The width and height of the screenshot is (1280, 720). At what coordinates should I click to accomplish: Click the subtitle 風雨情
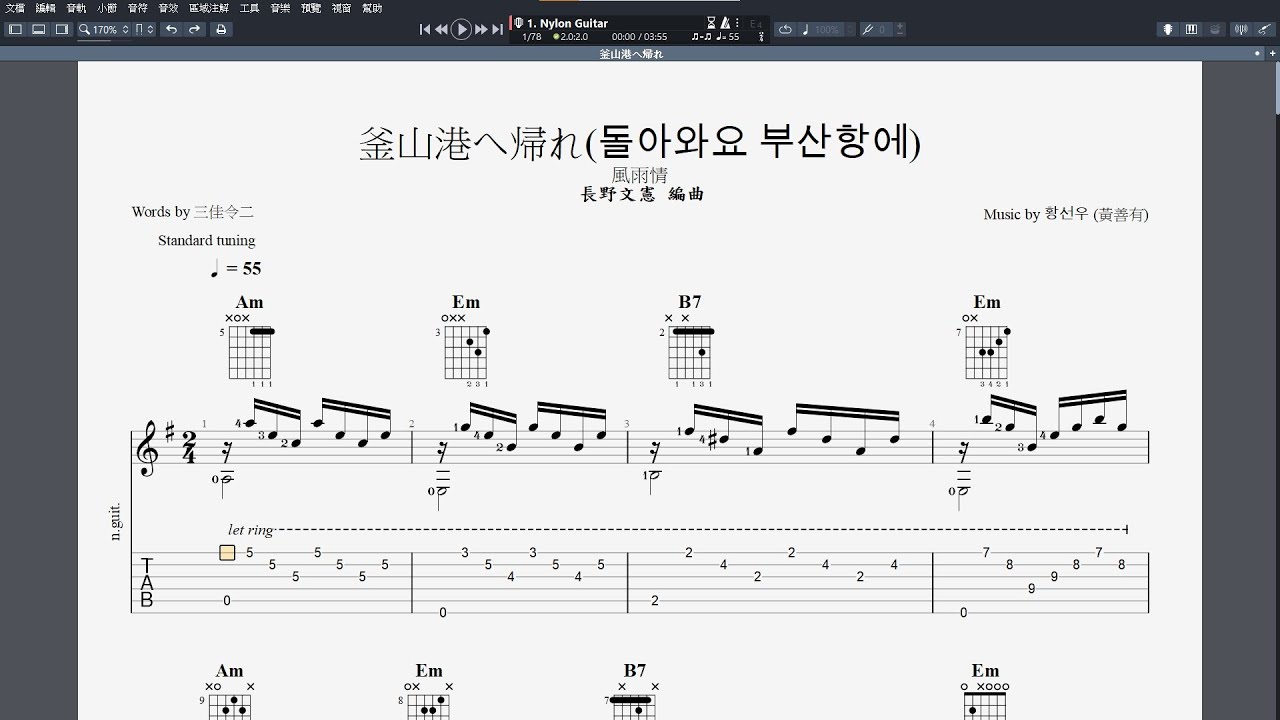pos(640,176)
